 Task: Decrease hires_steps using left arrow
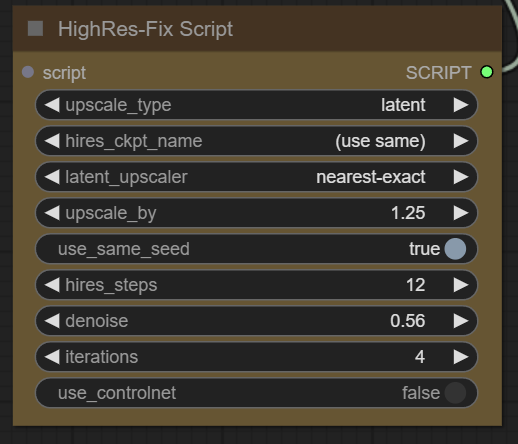tap(52, 285)
